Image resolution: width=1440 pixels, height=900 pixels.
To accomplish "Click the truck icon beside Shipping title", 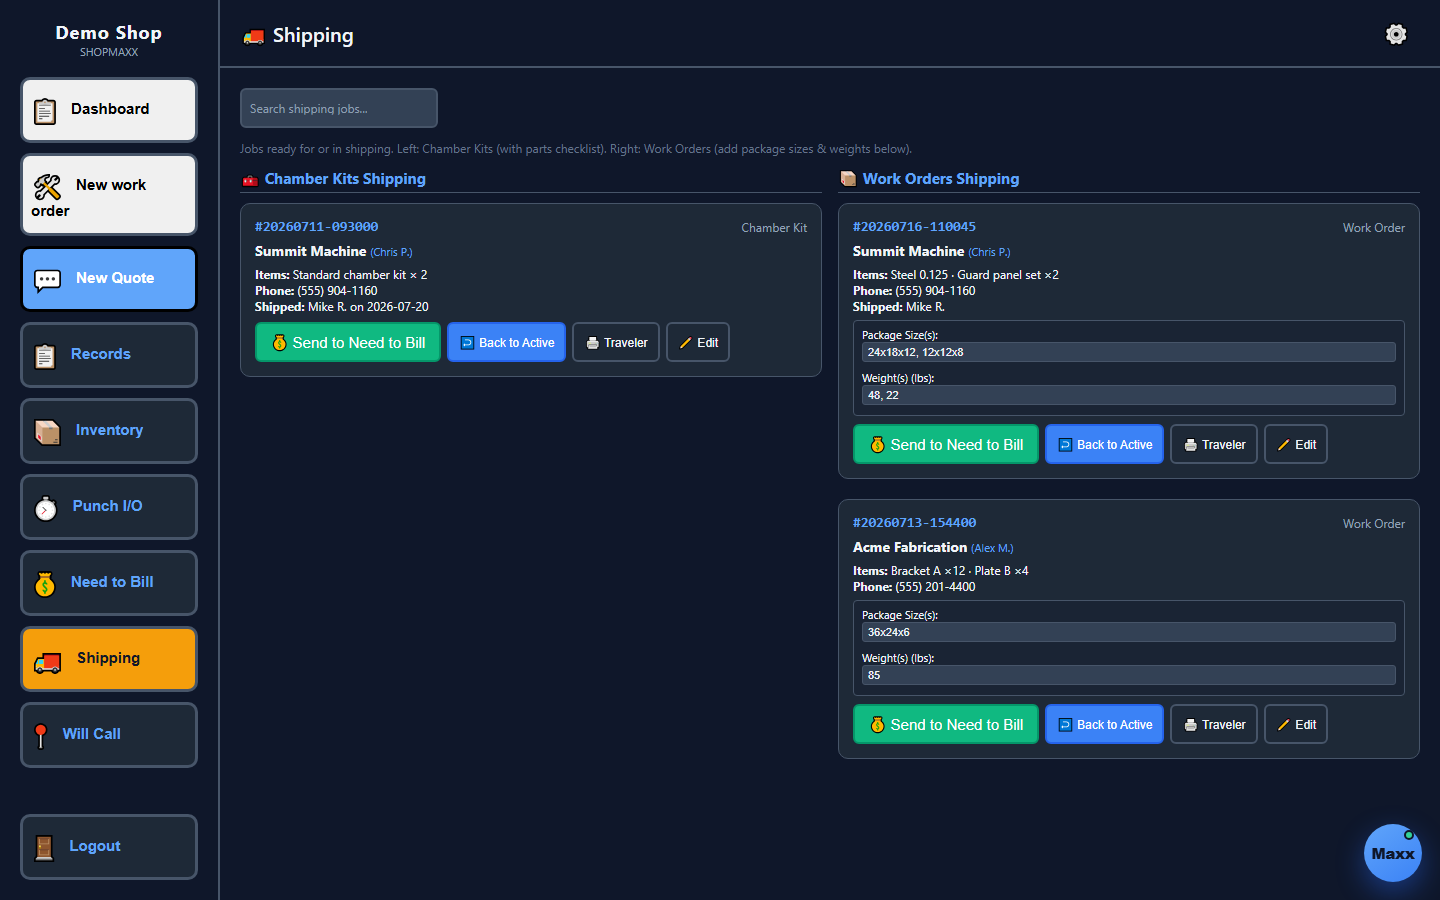I will [254, 37].
